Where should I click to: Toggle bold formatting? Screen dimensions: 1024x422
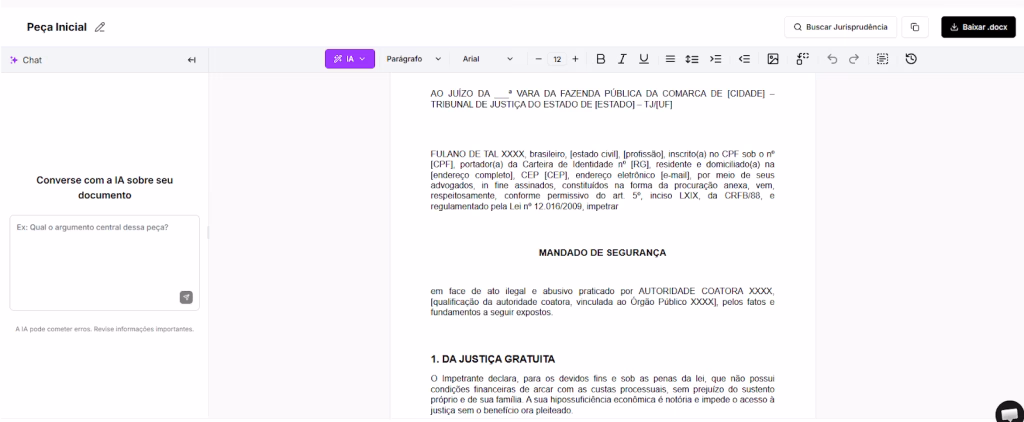pos(601,59)
